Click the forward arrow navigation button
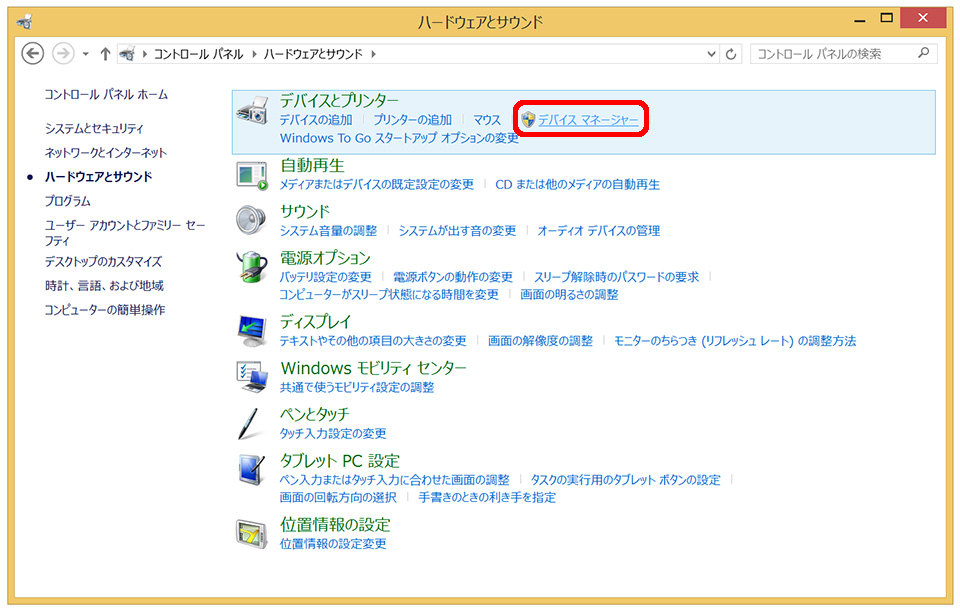This screenshot has height=610, width=960. (x=62, y=54)
